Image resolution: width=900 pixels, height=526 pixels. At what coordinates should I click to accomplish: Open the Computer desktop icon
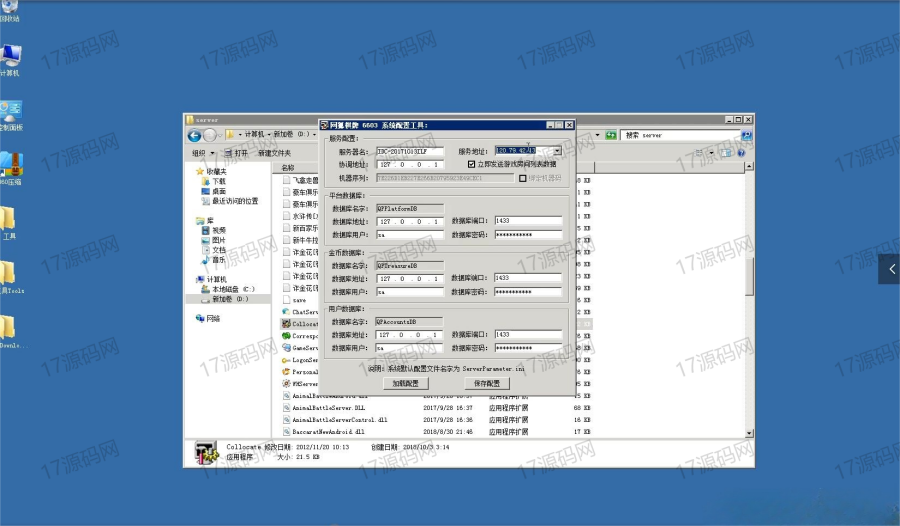click(x=10, y=60)
